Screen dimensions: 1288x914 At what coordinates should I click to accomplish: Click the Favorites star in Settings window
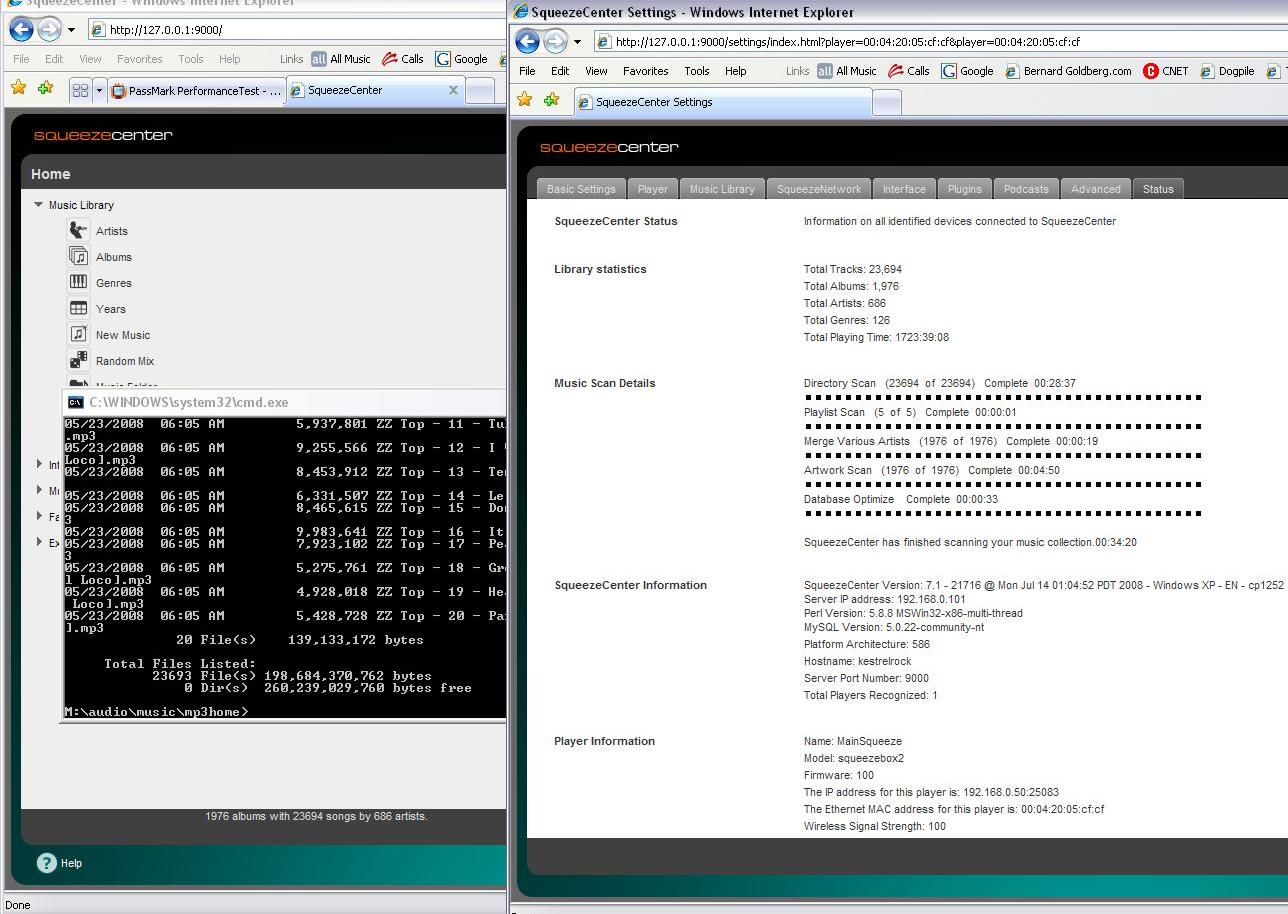525,100
